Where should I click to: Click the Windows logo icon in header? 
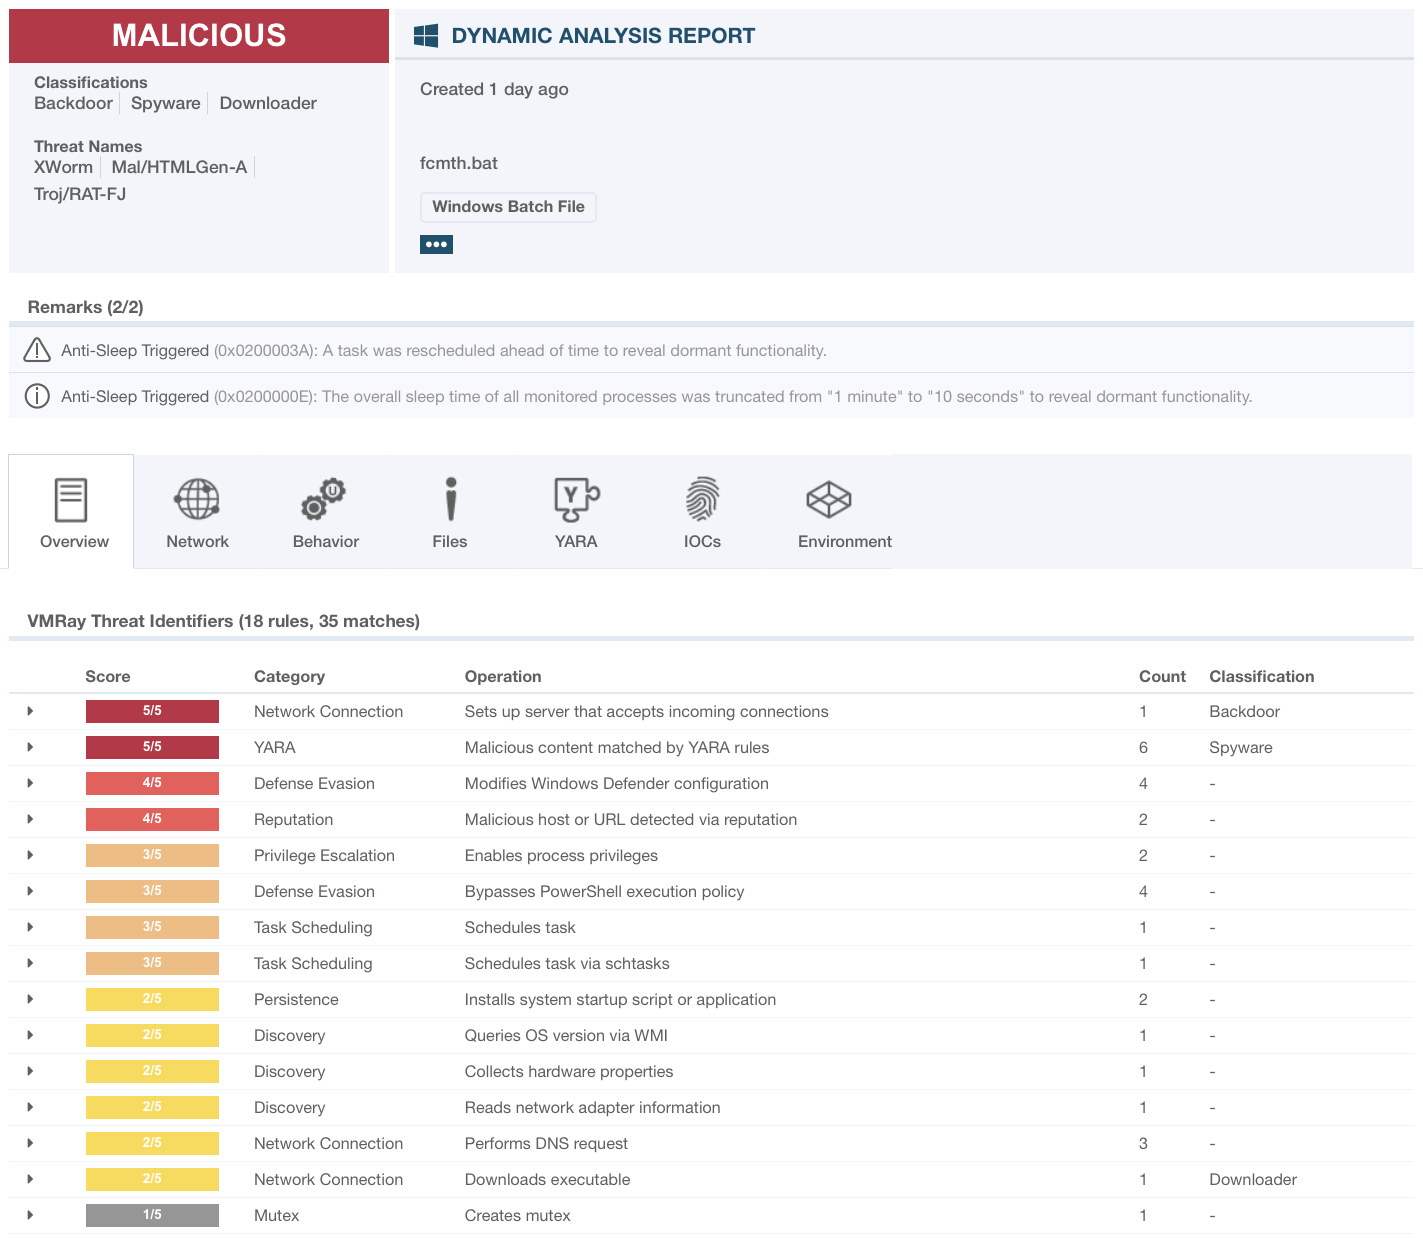[x=426, y=36]
